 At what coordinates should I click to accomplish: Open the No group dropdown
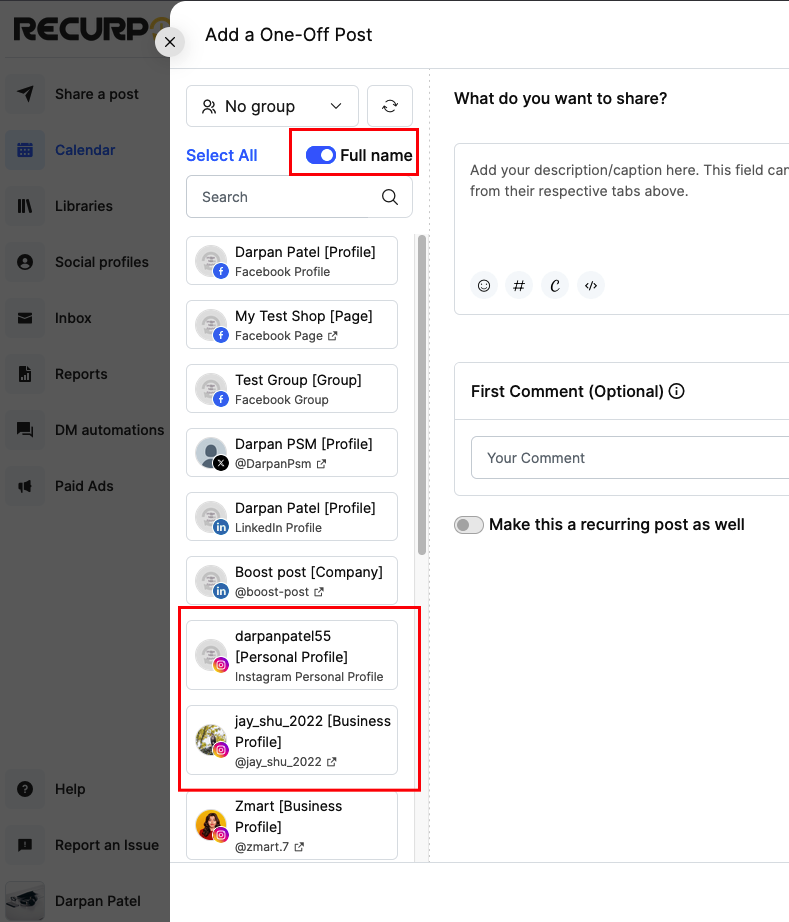(272, 106)
